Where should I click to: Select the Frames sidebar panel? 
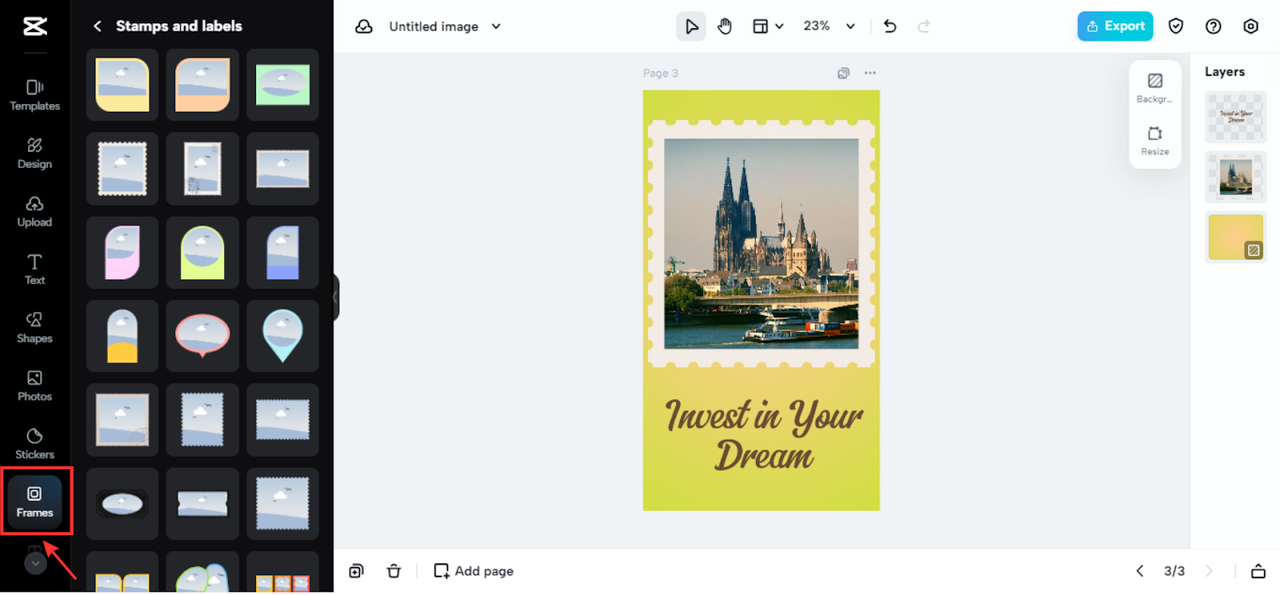pos(34,501)
